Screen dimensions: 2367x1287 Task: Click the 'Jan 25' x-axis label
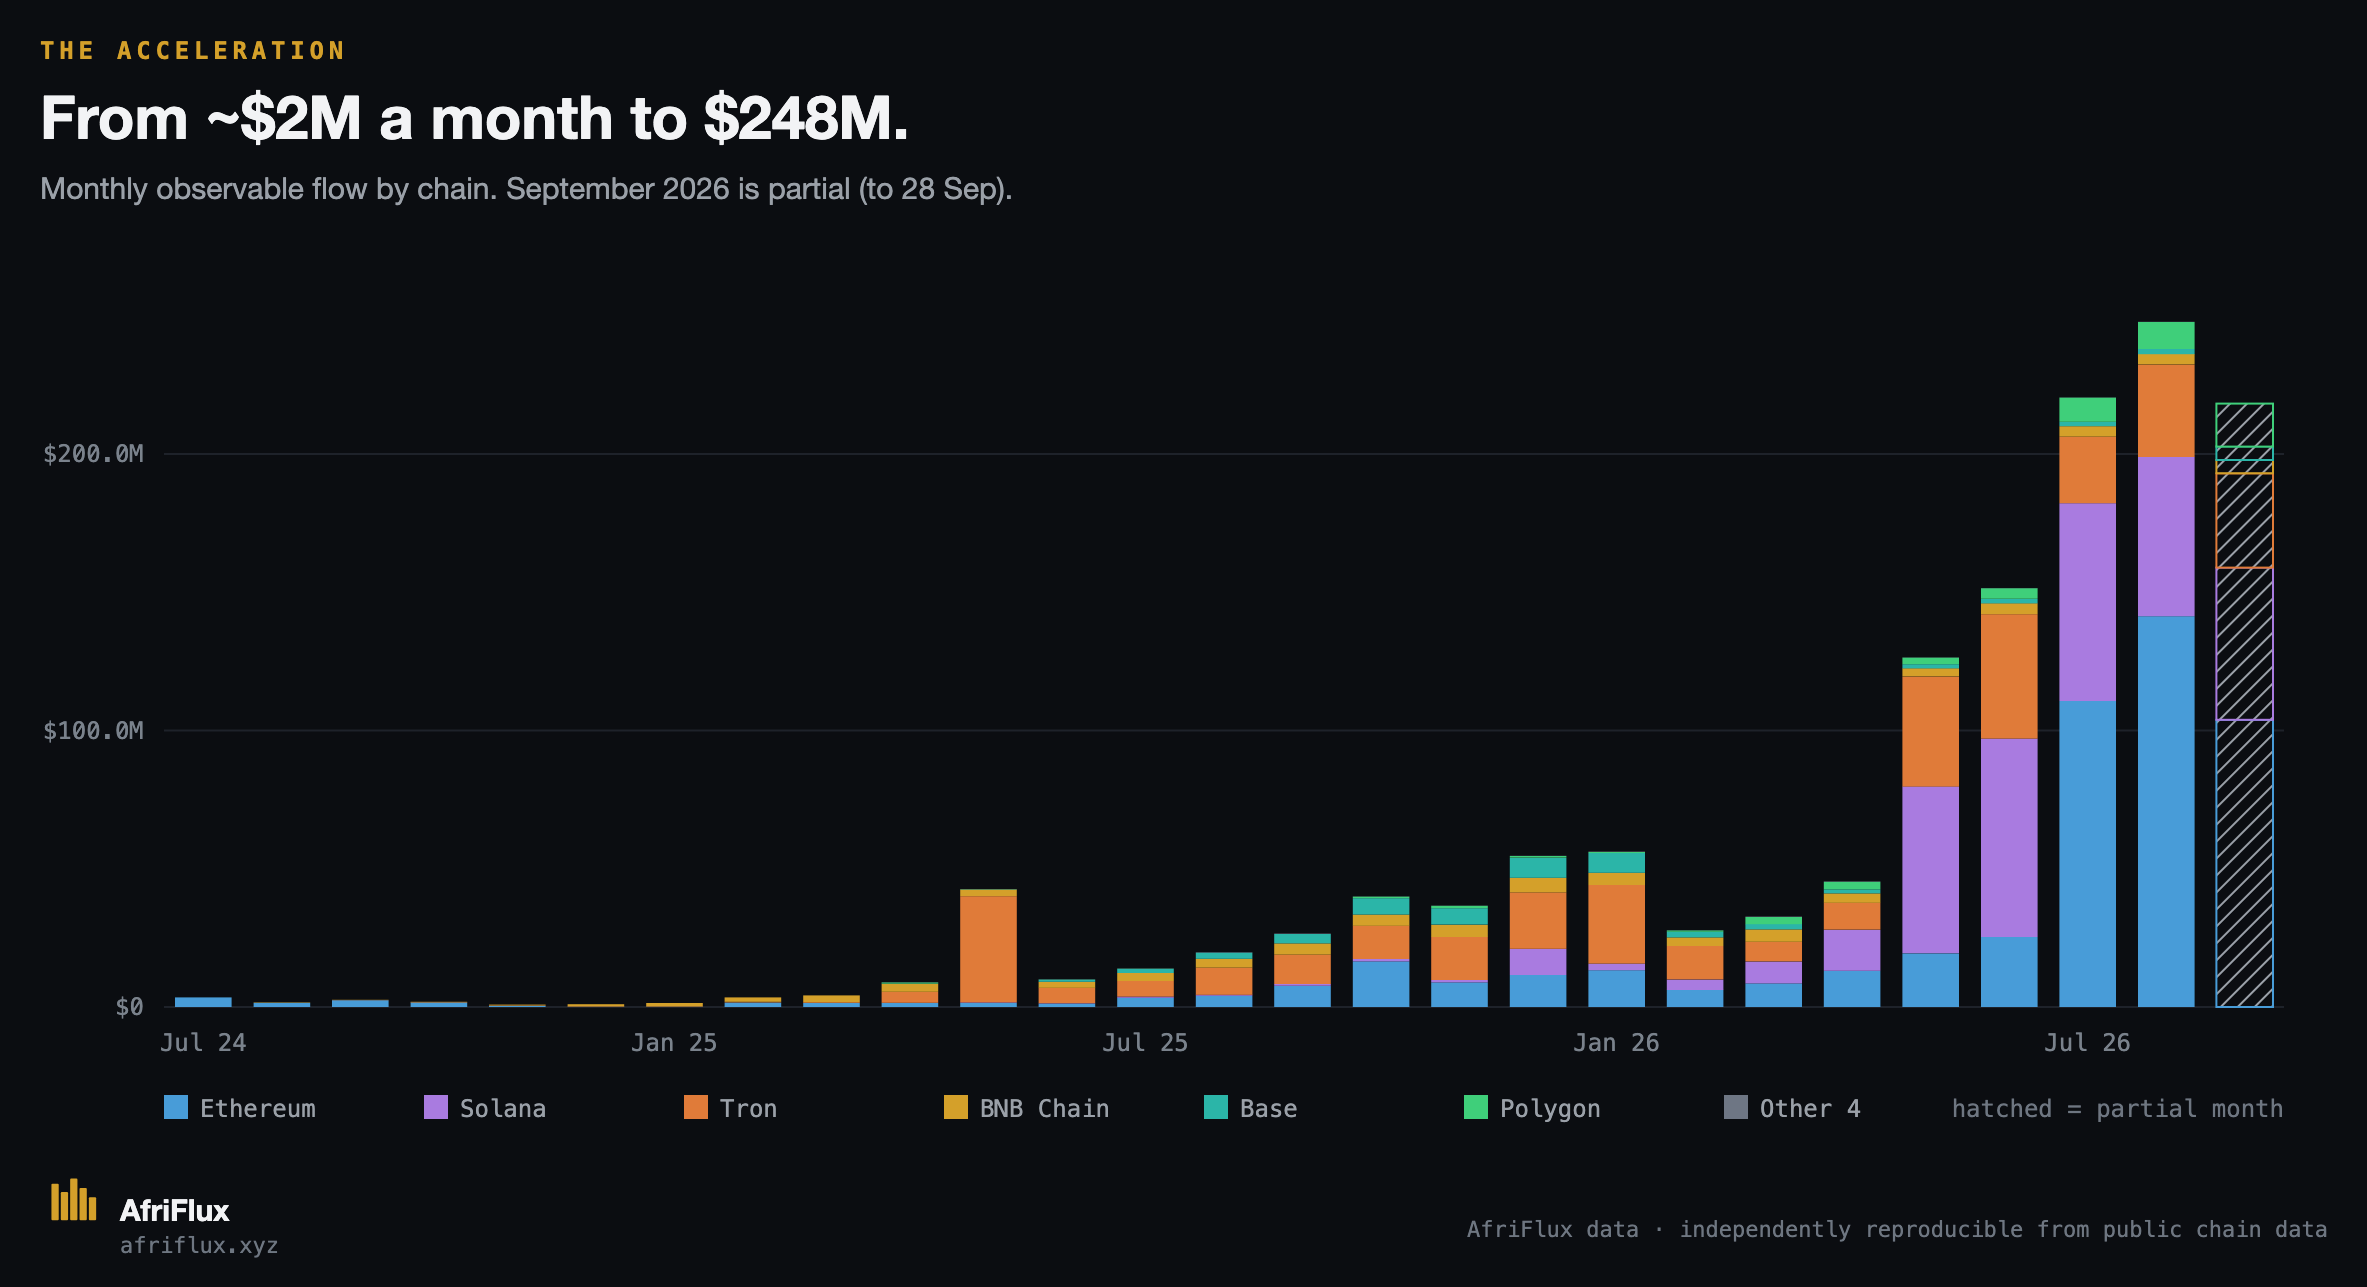click(x=674, y=1042)
